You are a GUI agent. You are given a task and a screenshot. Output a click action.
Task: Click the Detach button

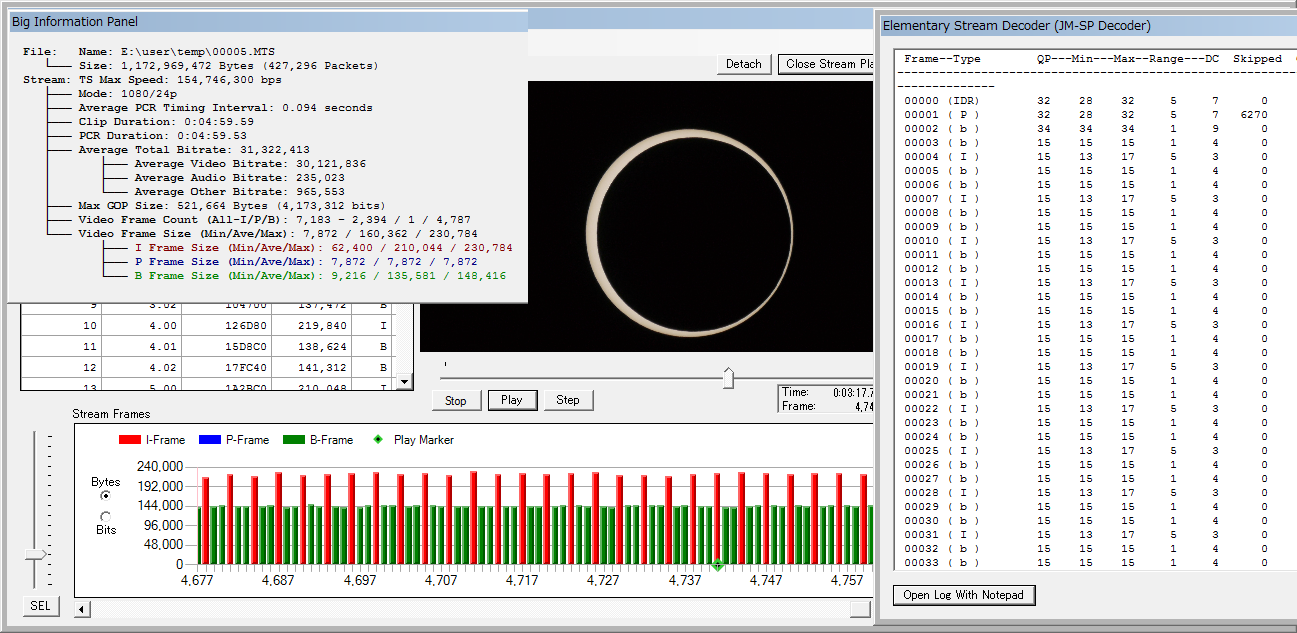(743, 64)
